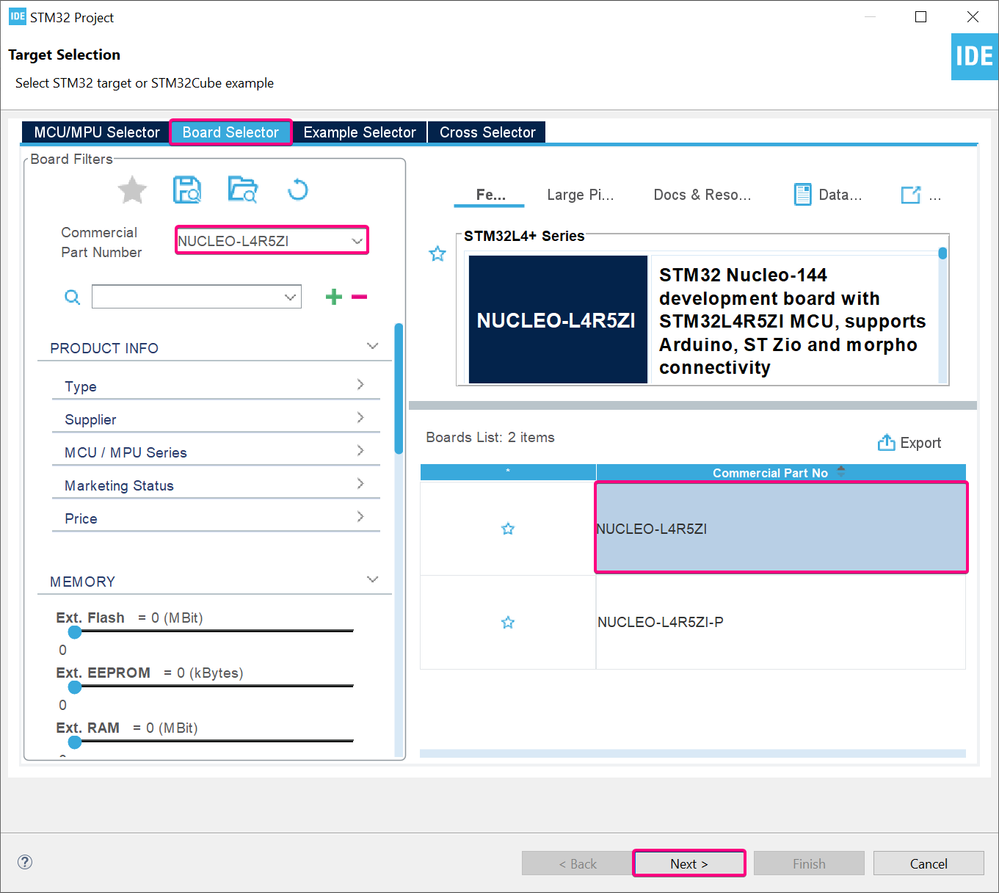Adjust the Ext. RAM slider handle

[x=75, y=742]
